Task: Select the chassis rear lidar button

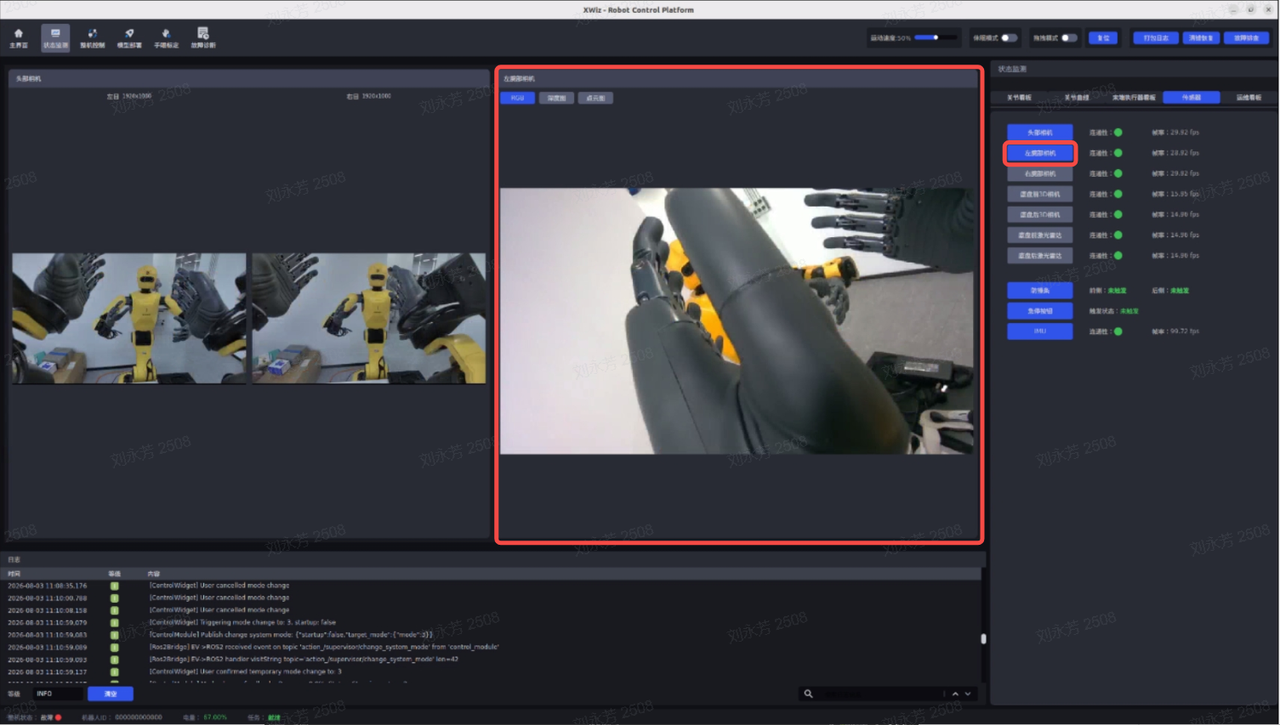Action: coord(1040,256)
